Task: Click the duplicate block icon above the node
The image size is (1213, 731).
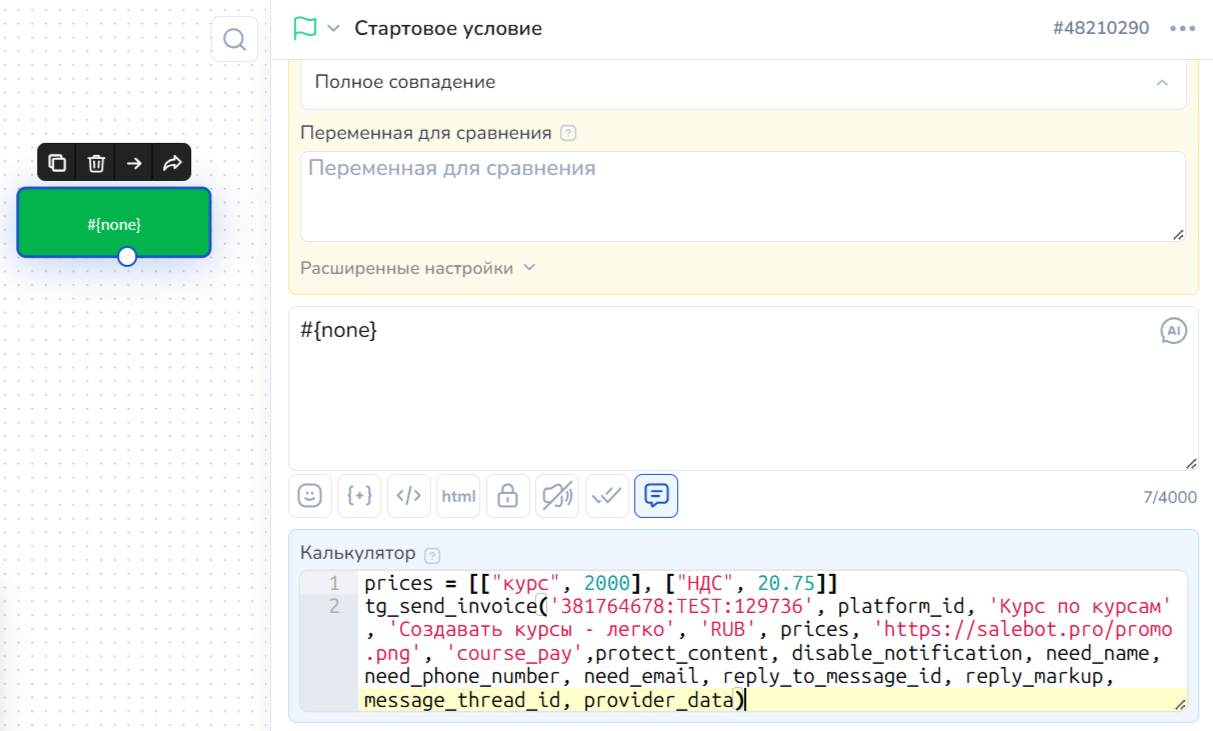Action: pos(57,163)
